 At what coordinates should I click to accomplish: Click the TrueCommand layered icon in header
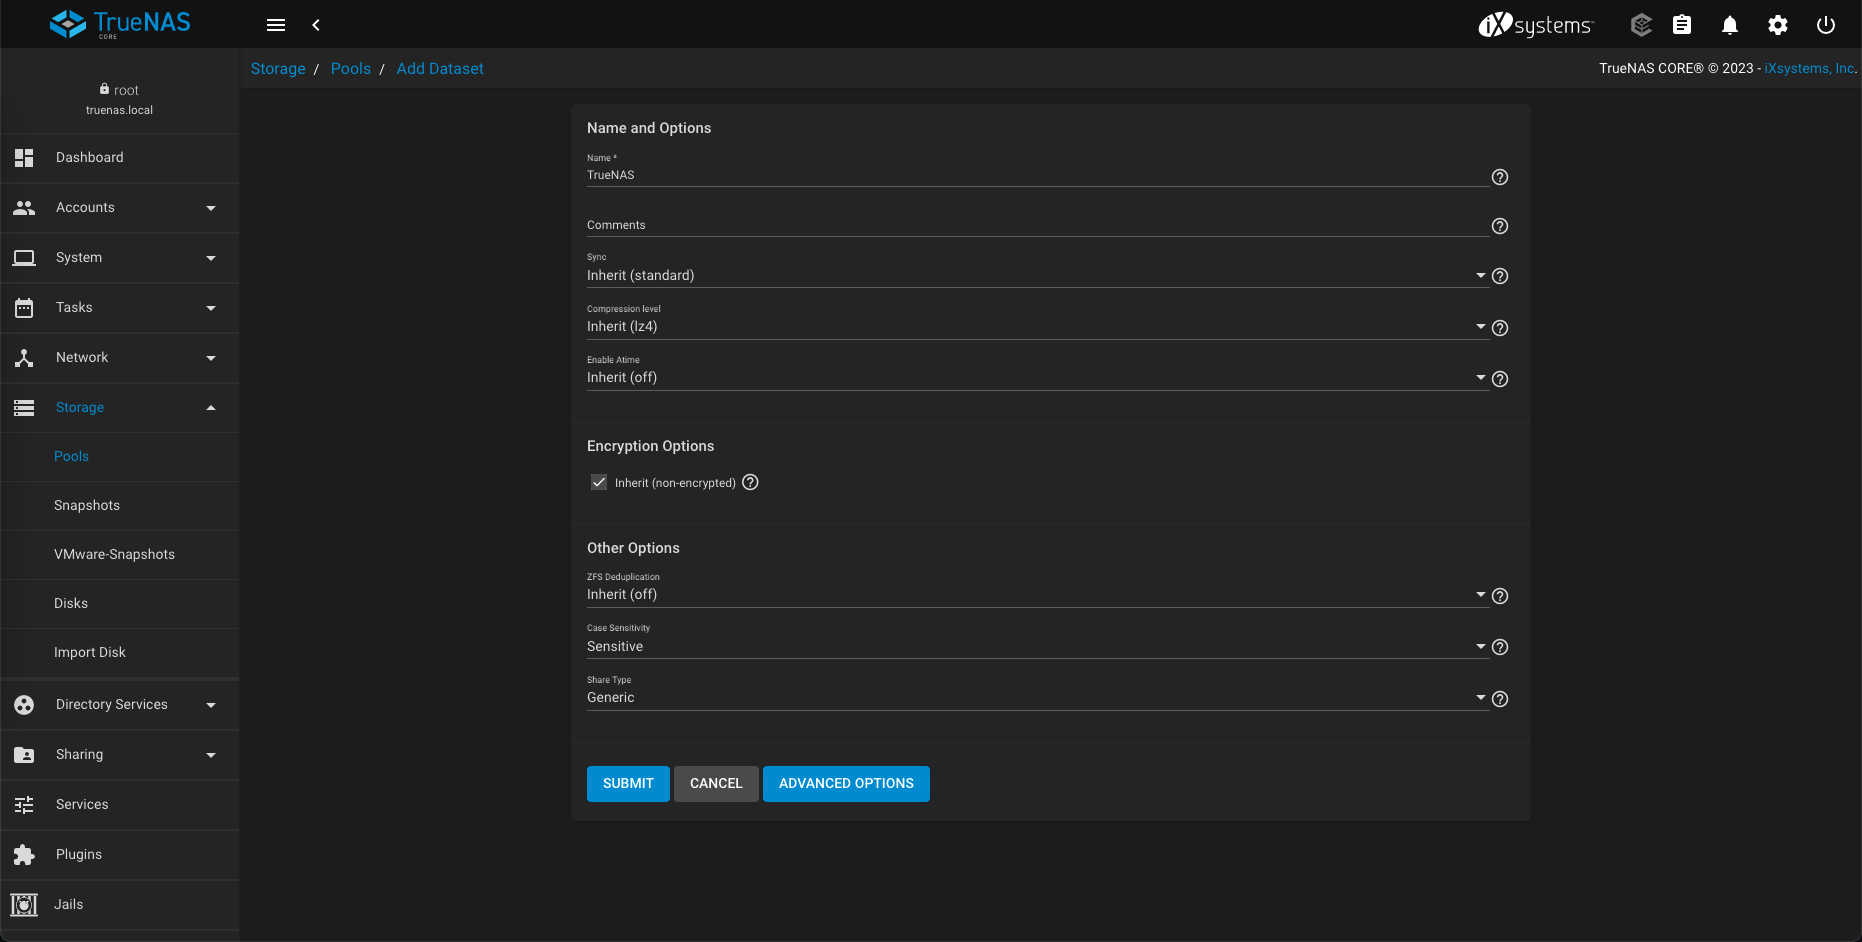coord(1640,25)
